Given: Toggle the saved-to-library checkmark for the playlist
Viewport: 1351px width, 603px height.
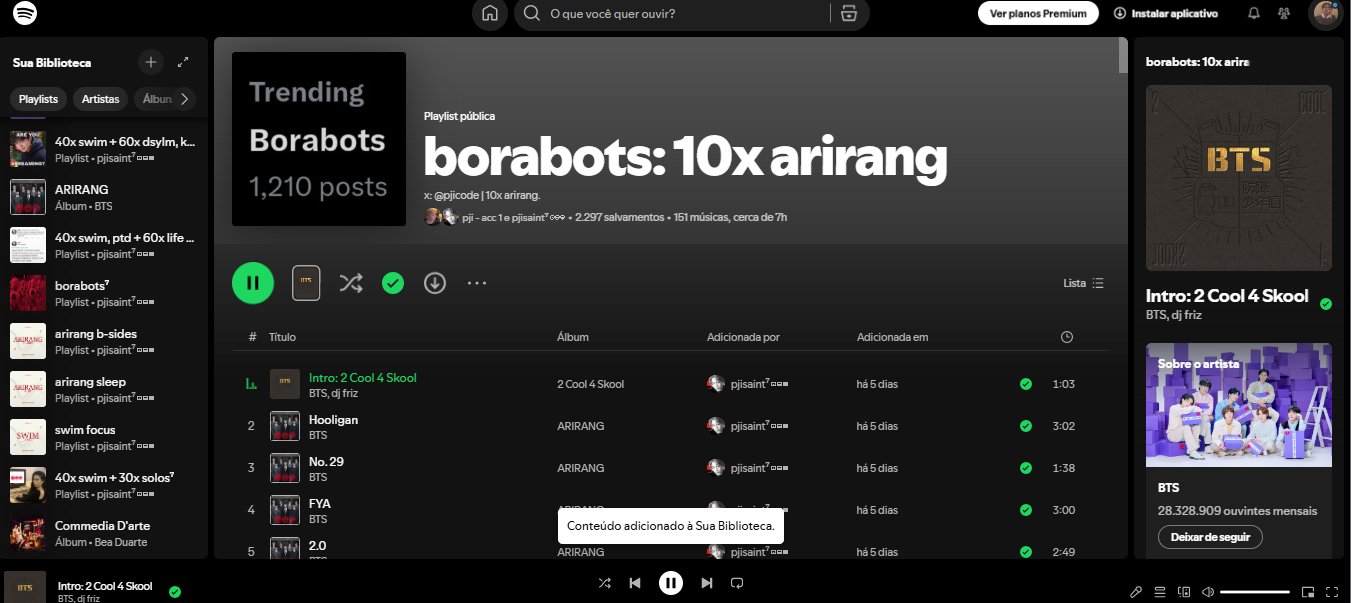Looking at the screenshot, I should [393, 283].
